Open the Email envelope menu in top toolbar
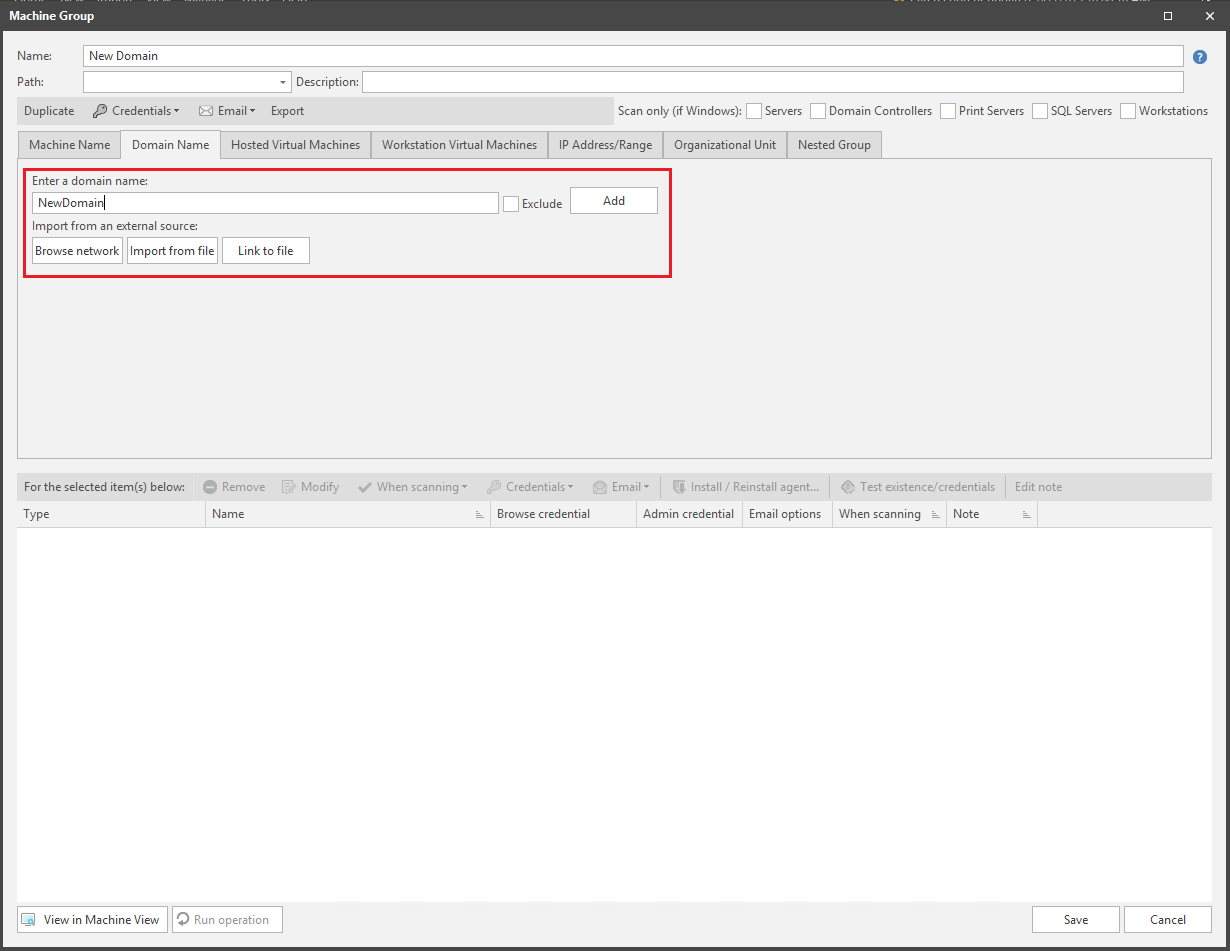1230x951 pixels. (227, 111)
